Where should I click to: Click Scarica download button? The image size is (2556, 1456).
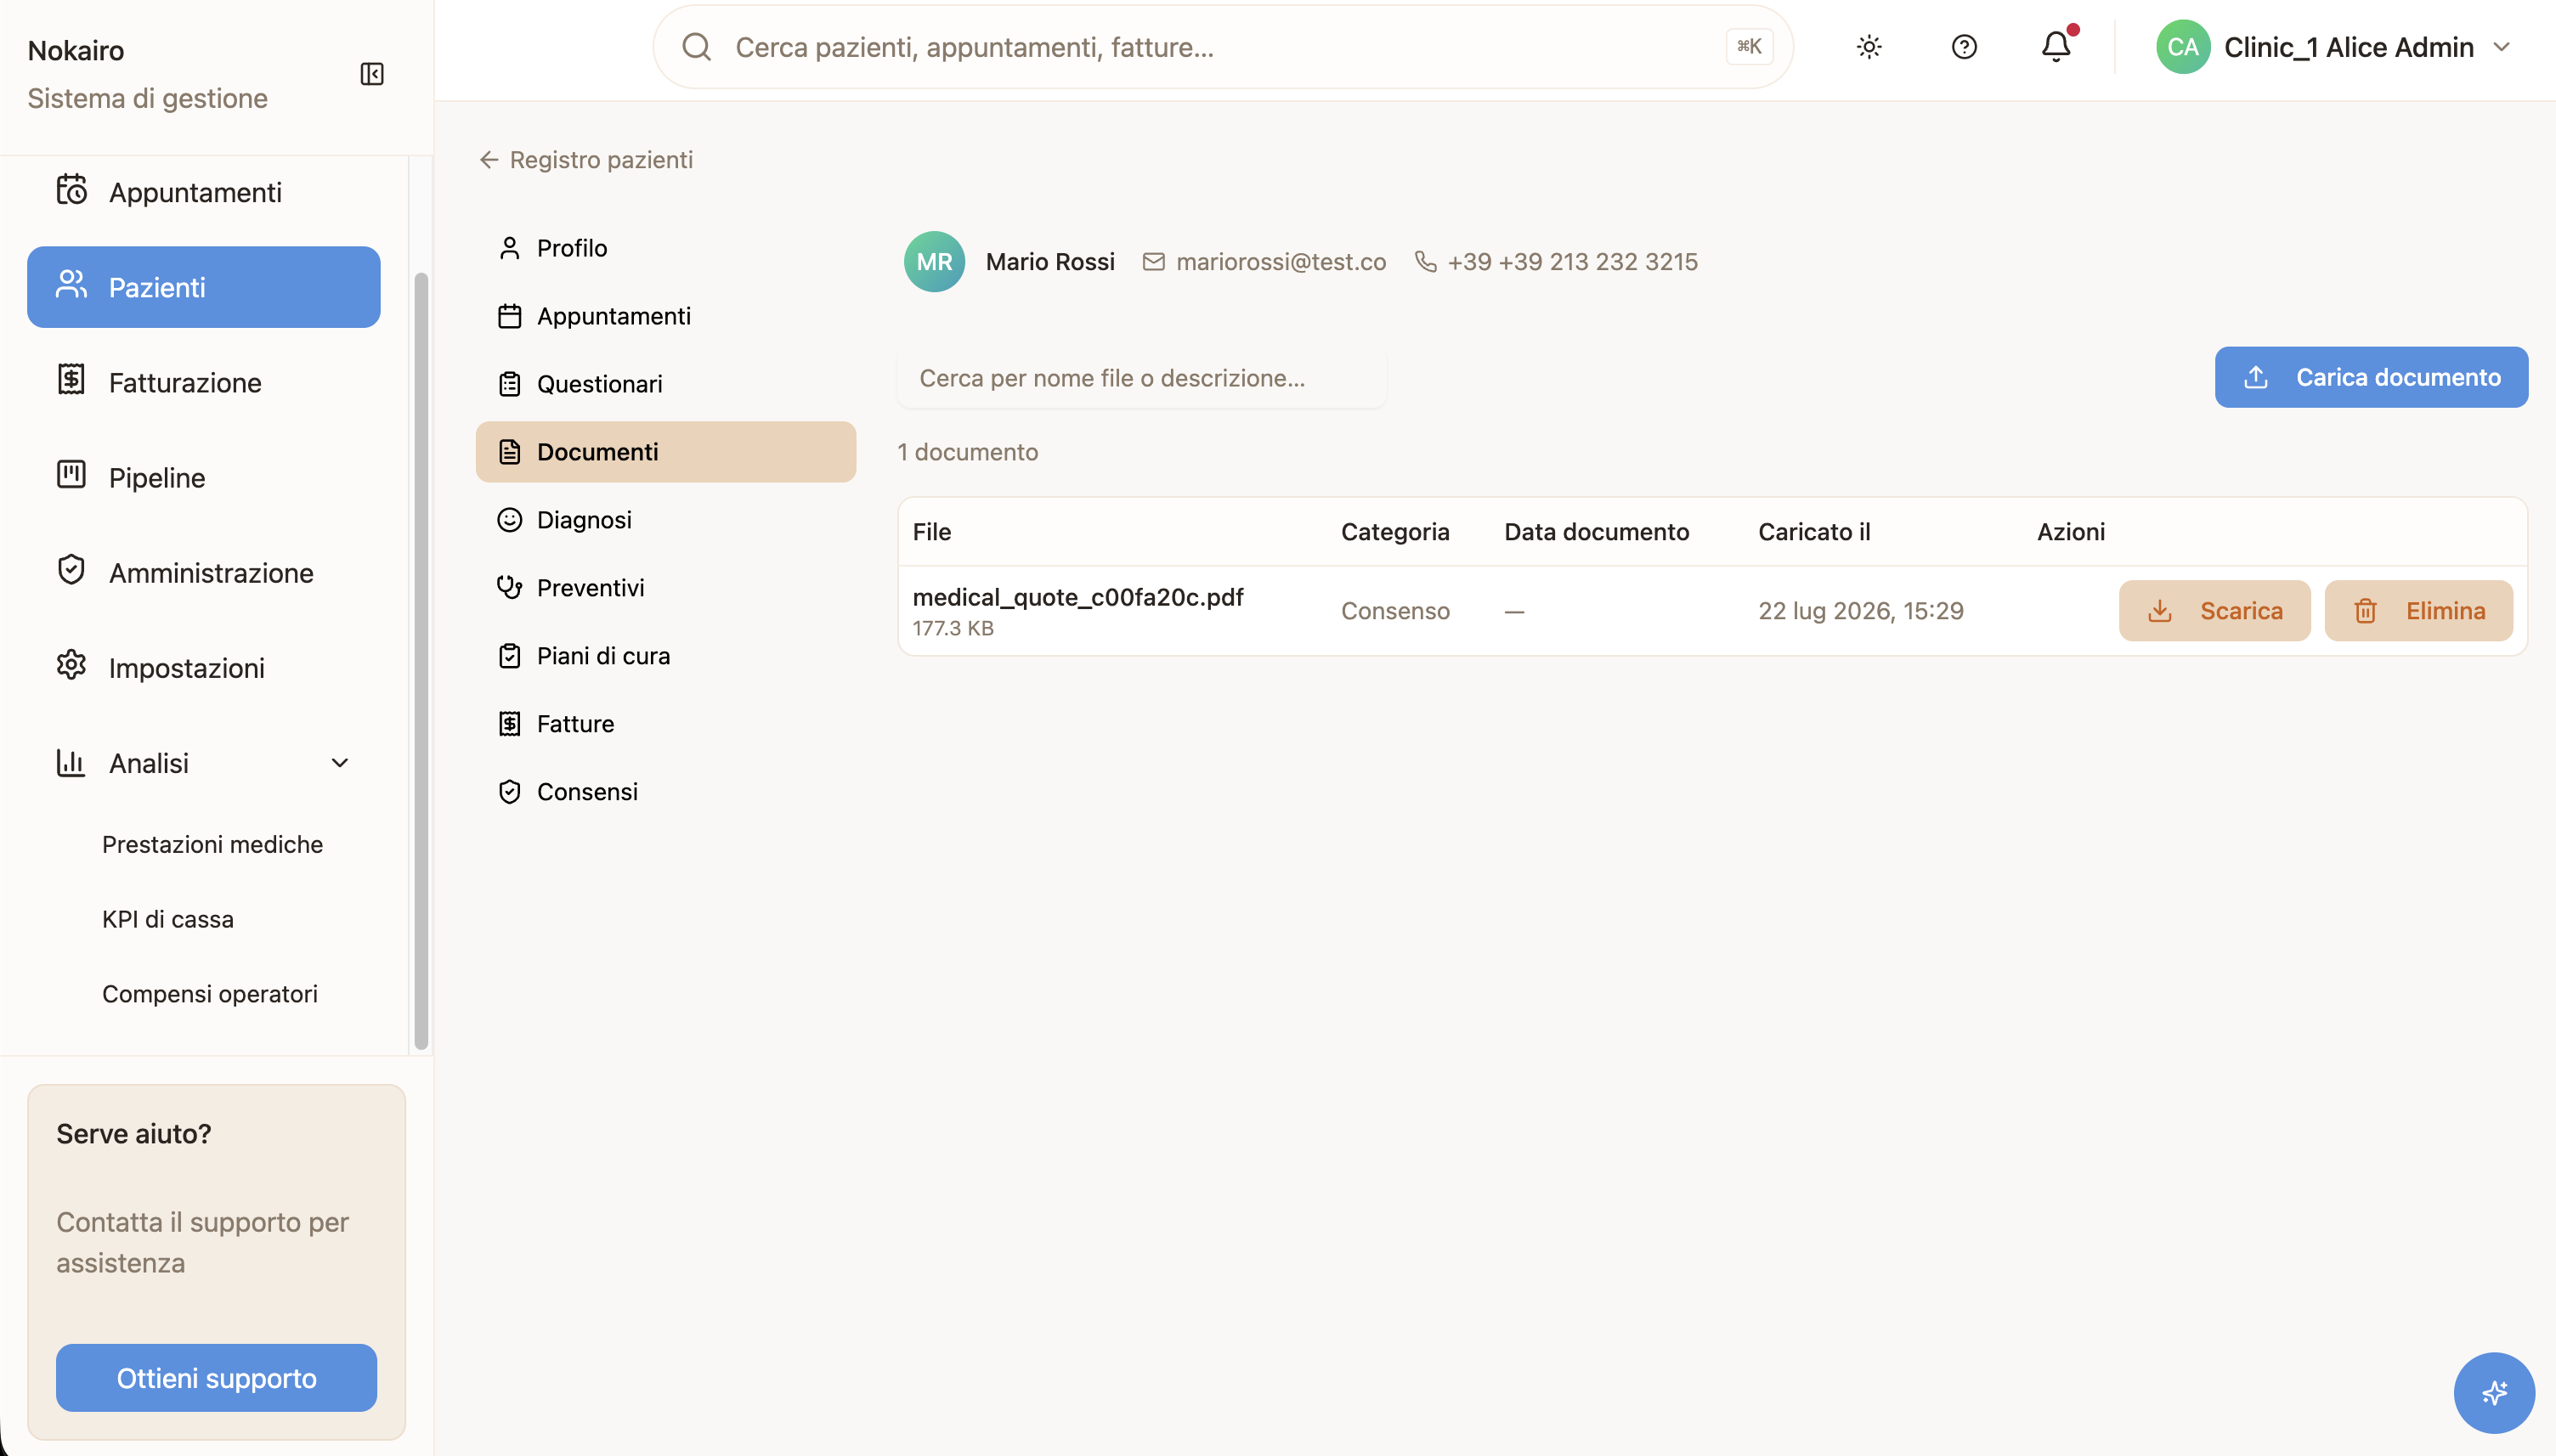(x=2214, y=611)
